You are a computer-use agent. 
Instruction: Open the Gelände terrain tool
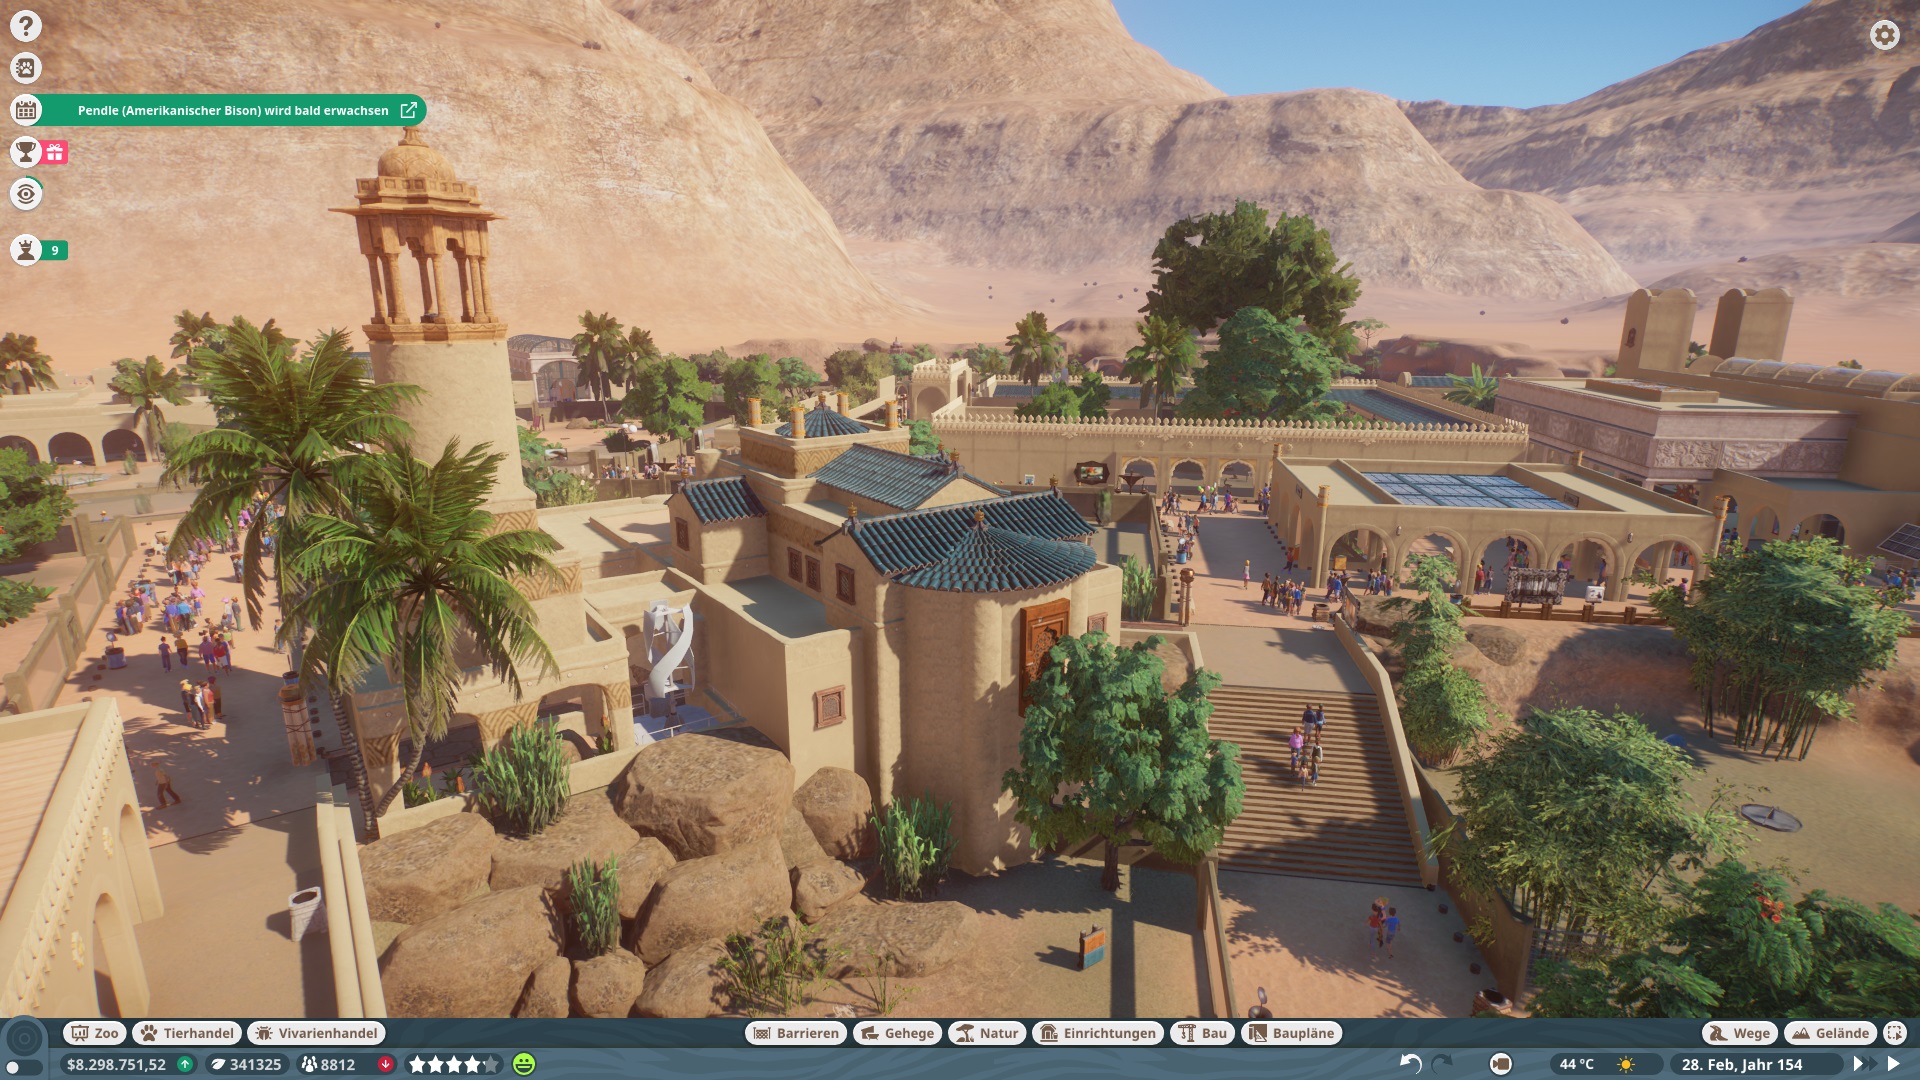point(1830,1033)
